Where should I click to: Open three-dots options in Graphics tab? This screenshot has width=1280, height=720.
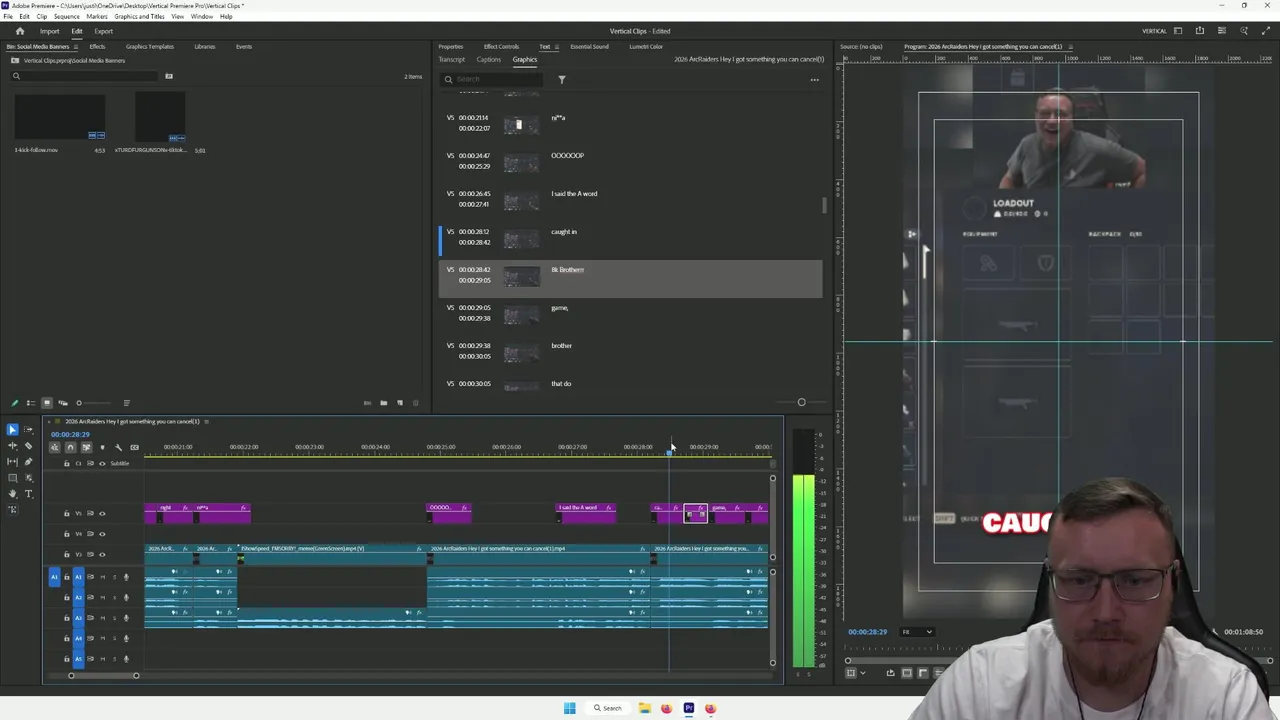[815, 79]
